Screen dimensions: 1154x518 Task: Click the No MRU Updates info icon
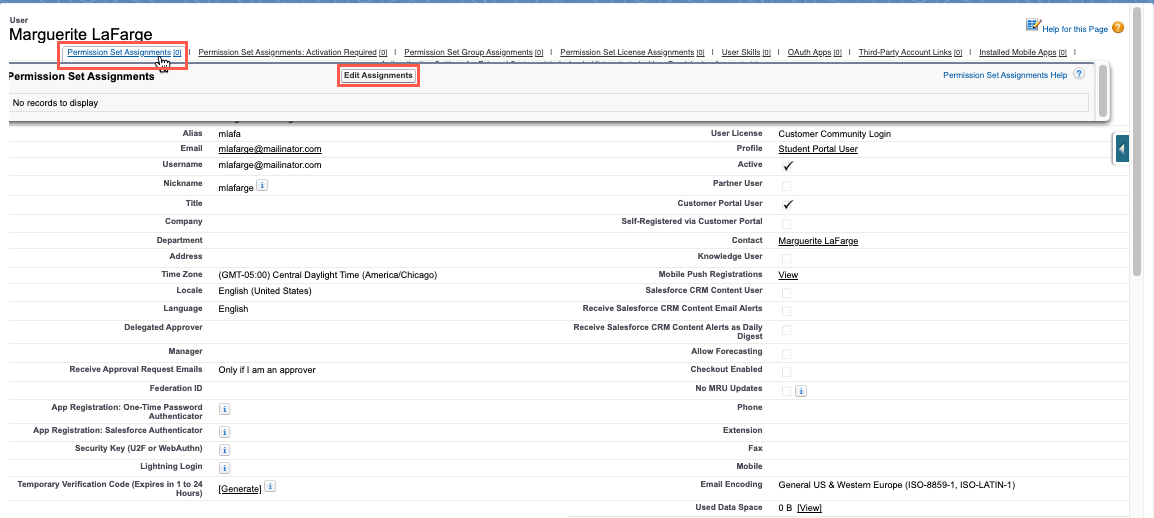coord(801,390)
